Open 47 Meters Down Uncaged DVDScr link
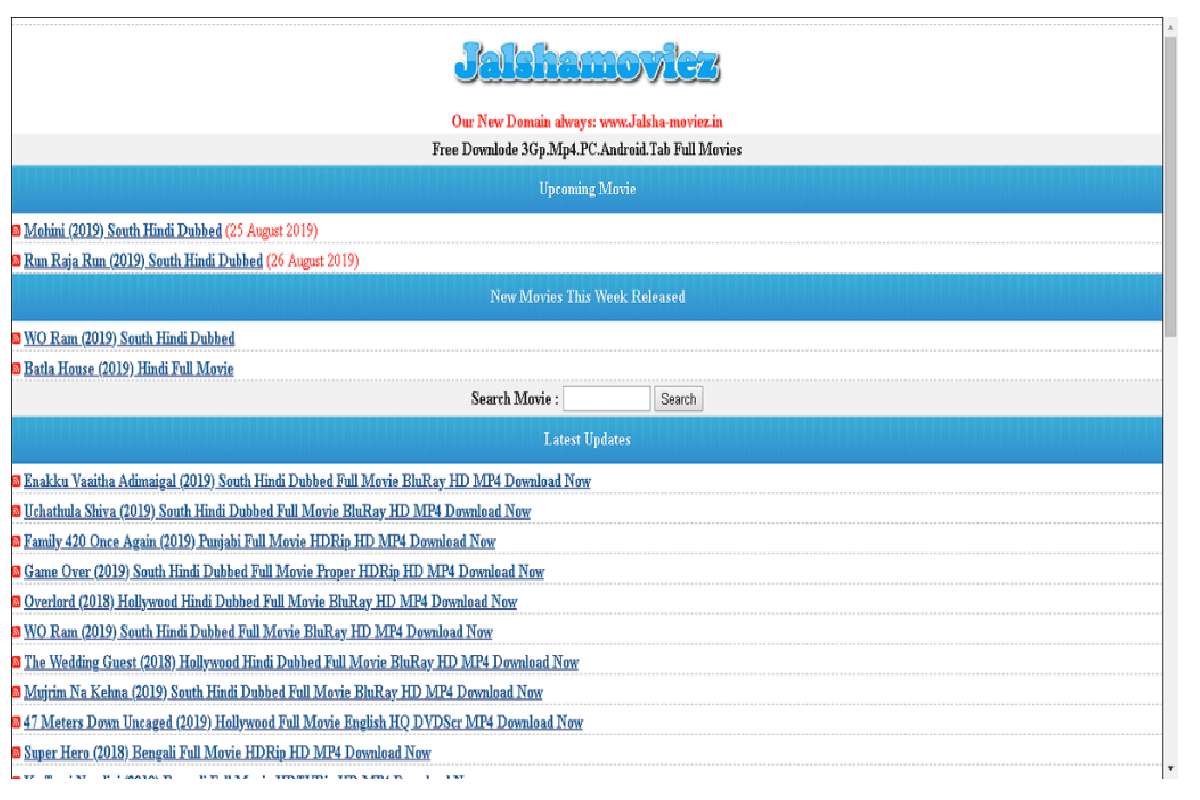Image resolution: width=1200 pixels, height=800 pixels. point(303,722)
